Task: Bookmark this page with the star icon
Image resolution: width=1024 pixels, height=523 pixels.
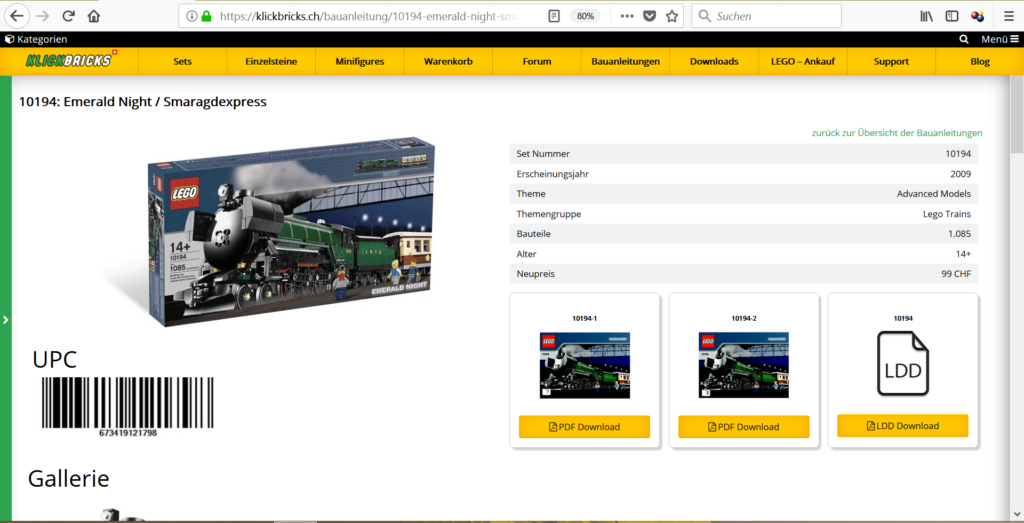Action: [672, 16]
